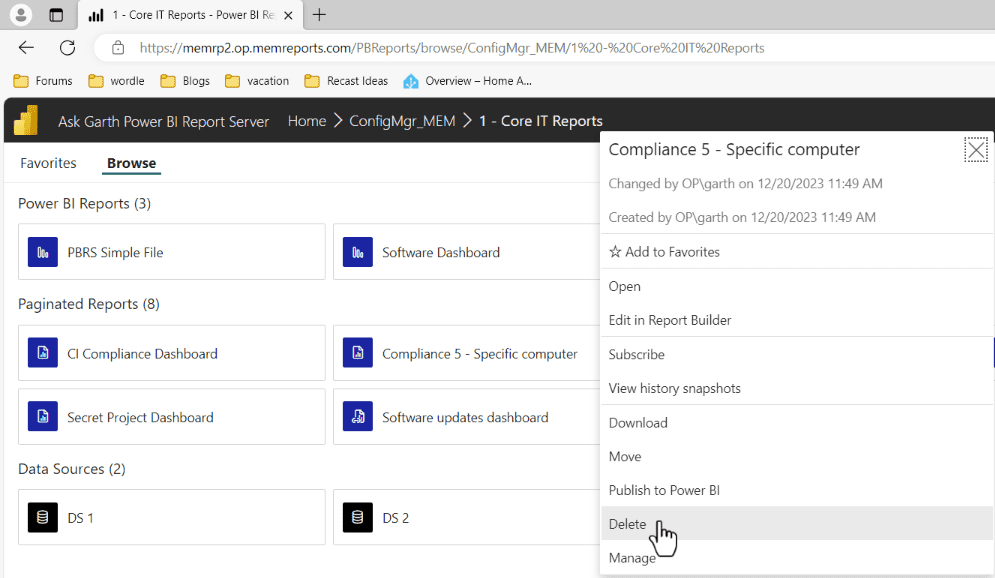The height and width of the screenshot is (578, 995).
Task: Click the Power BI logo icon
Action: (x=26, y=121)
